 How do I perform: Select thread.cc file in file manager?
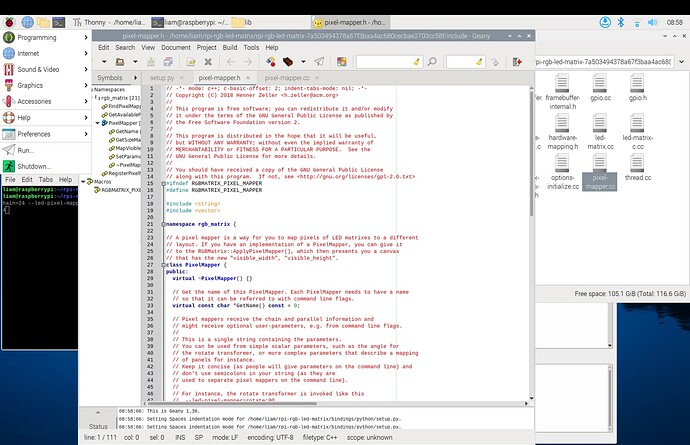pyautogui.click(x=638, y=168)
